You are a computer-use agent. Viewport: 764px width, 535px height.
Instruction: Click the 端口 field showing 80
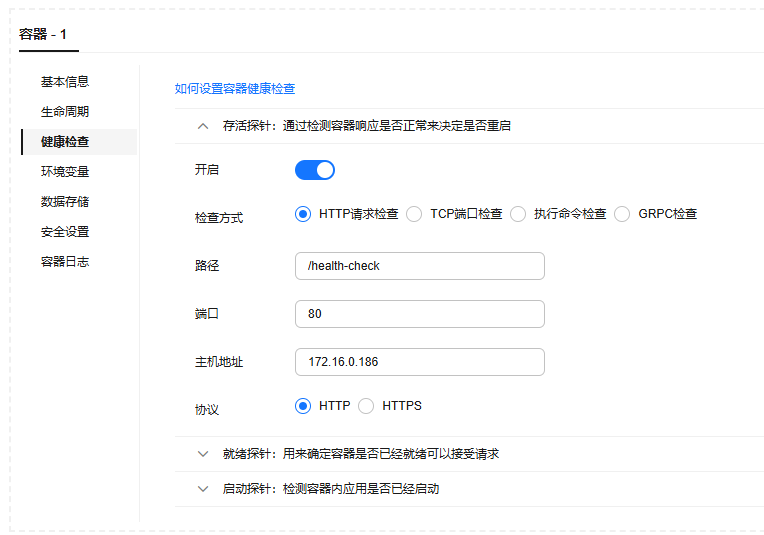pos(420,314)
